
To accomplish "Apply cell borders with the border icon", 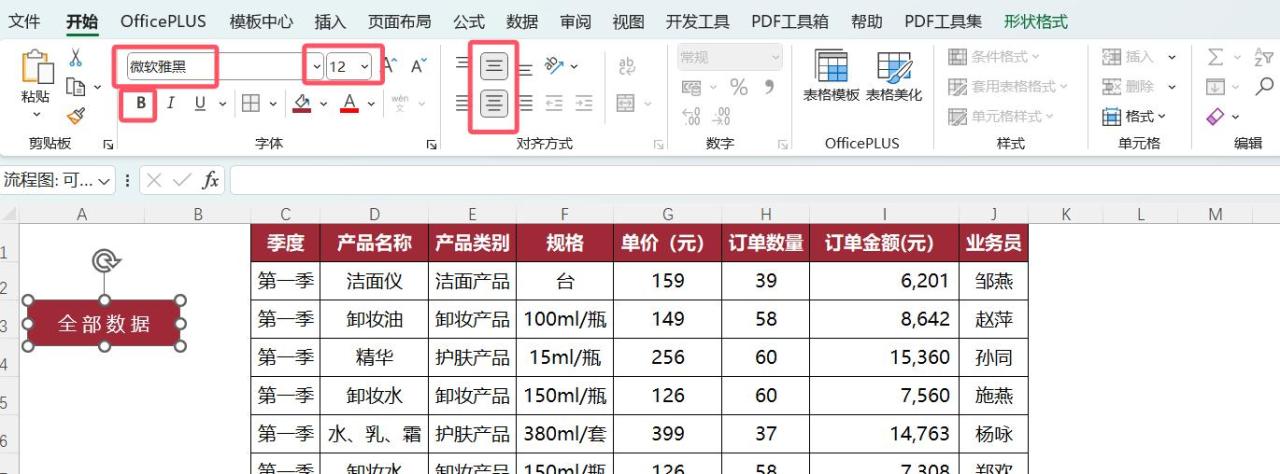I will coord(251,103).
